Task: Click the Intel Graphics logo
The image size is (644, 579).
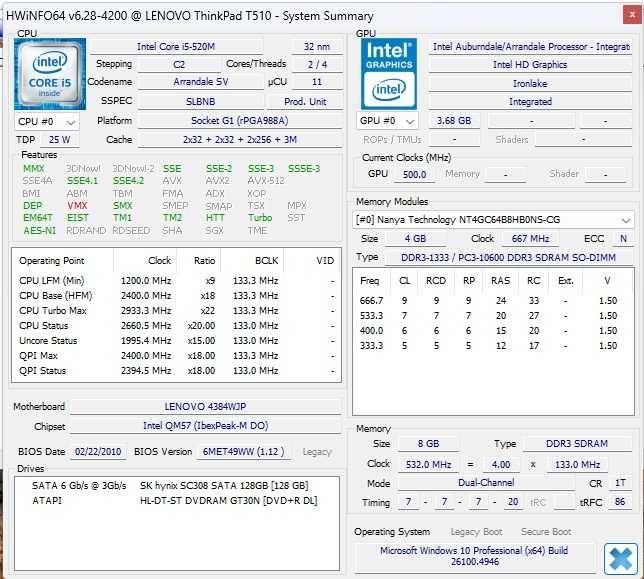Action: tap(389, 74)
